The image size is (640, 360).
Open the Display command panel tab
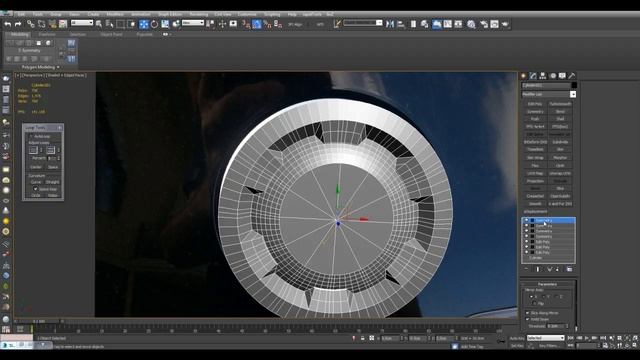pos(562,76)
